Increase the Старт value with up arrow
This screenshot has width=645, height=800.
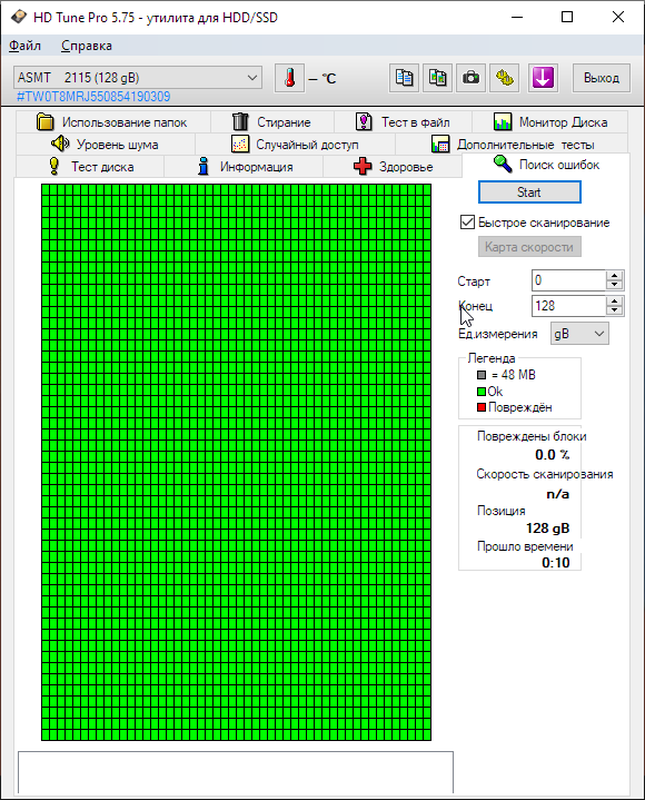(615, 276)
